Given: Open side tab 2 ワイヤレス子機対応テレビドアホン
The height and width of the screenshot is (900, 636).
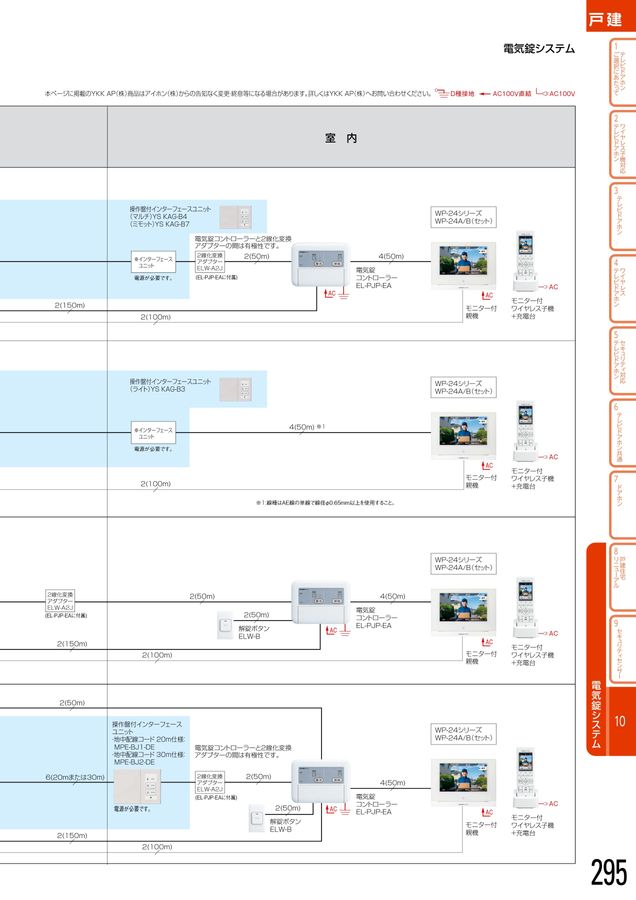Looking at the screenshot, I should click(623, 145).
